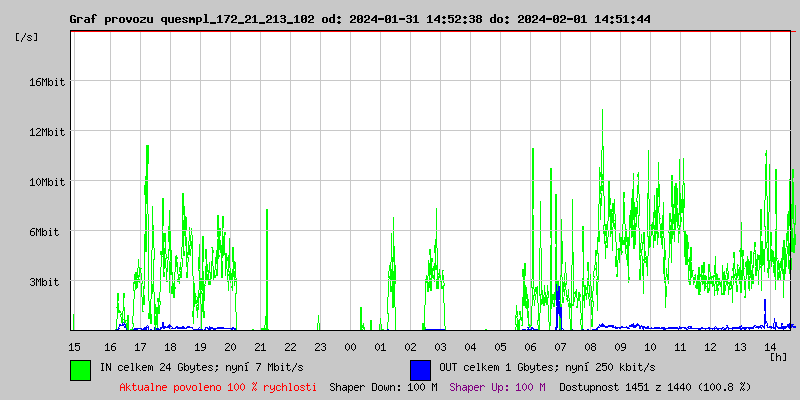Click the purple 'Shaper Up: 100 M' text
The width and height of the screenshot is (800, 400).
point(497,387)
